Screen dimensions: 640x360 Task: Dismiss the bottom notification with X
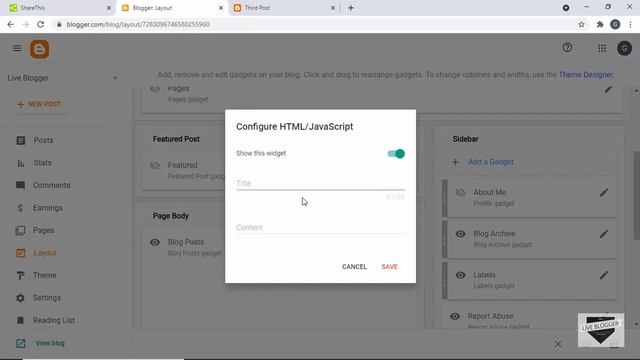tap(558, 344)
